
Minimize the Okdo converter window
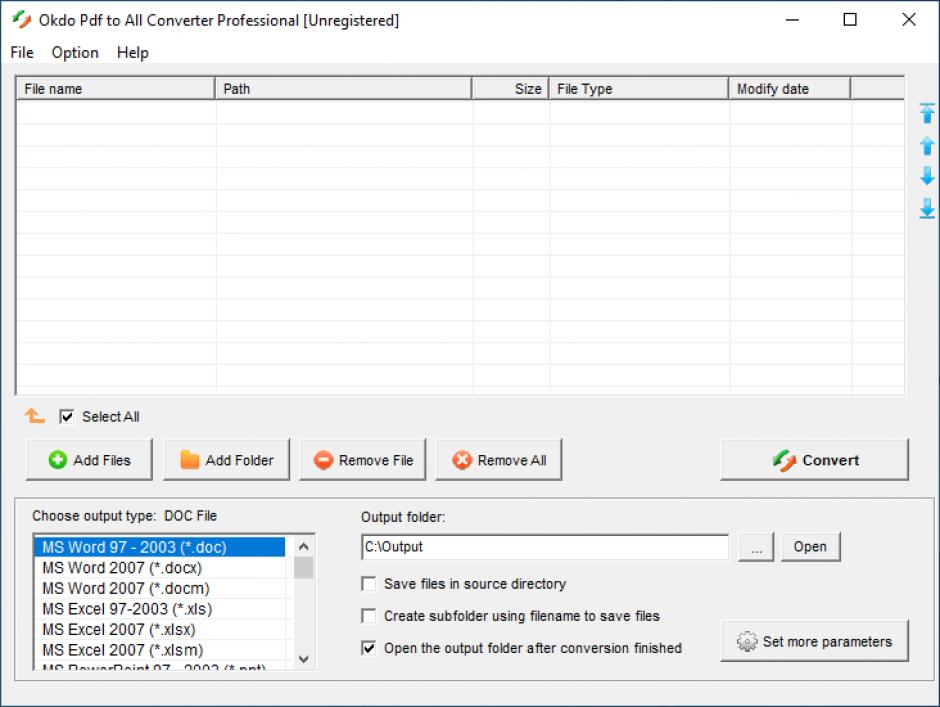(x=793, y=20)
